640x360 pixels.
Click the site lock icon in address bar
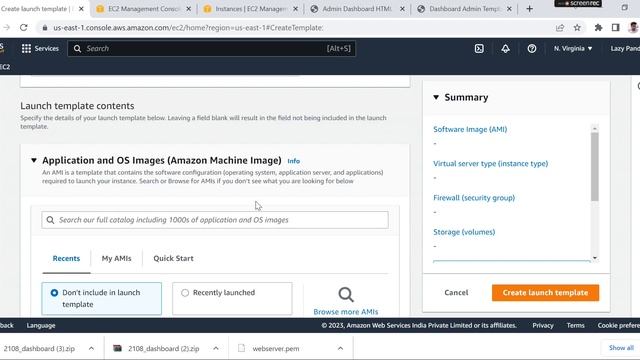click(44, 27)
